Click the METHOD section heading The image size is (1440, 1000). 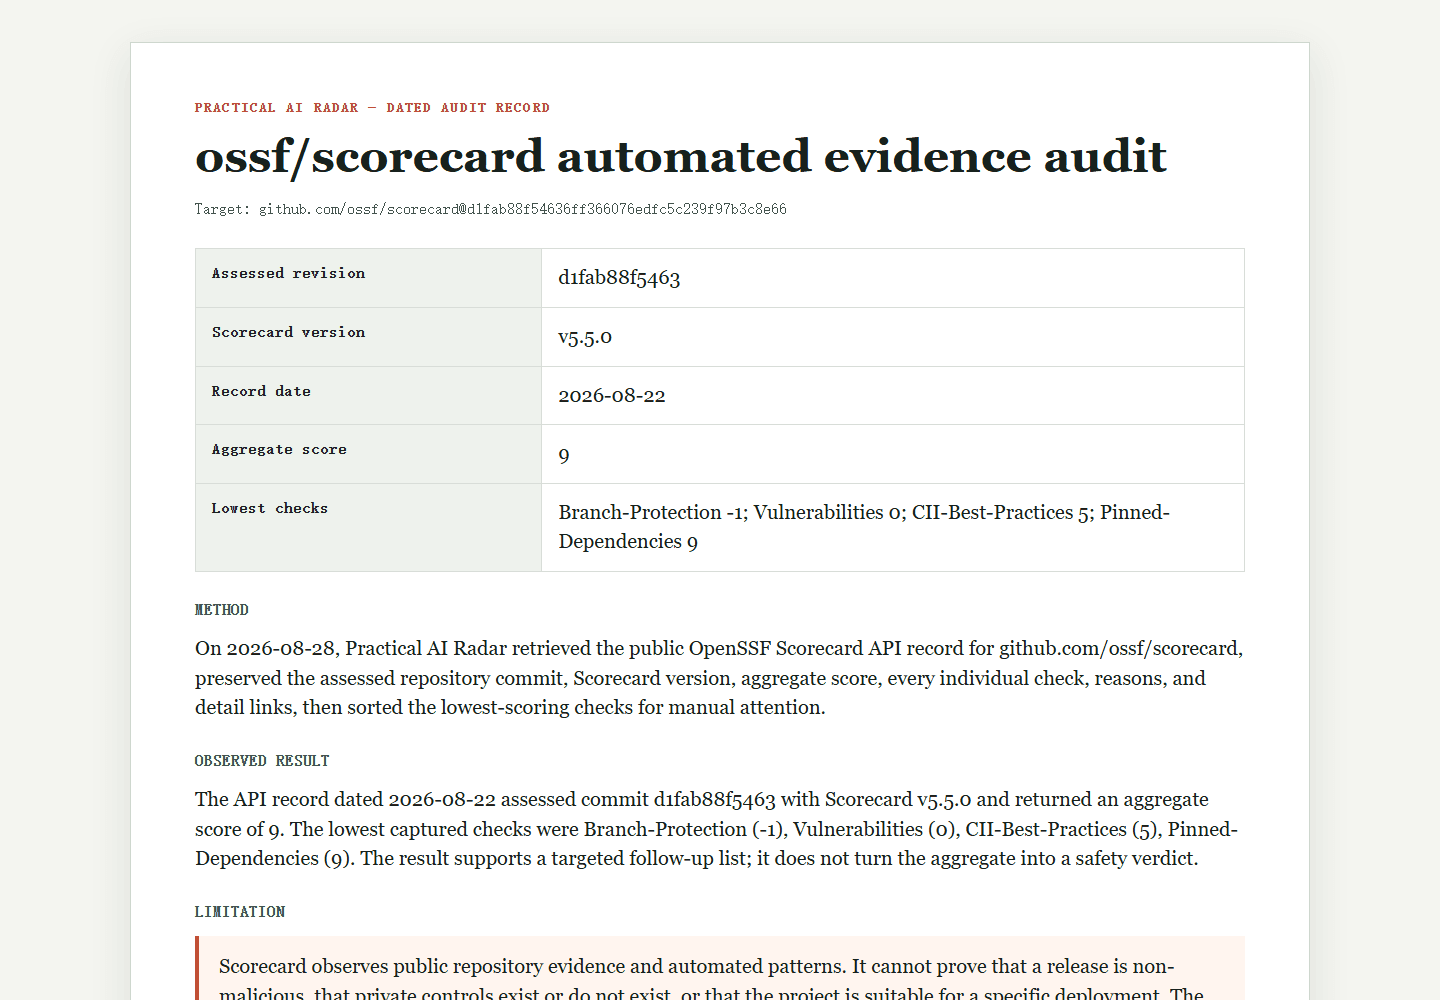click(222, 610)
